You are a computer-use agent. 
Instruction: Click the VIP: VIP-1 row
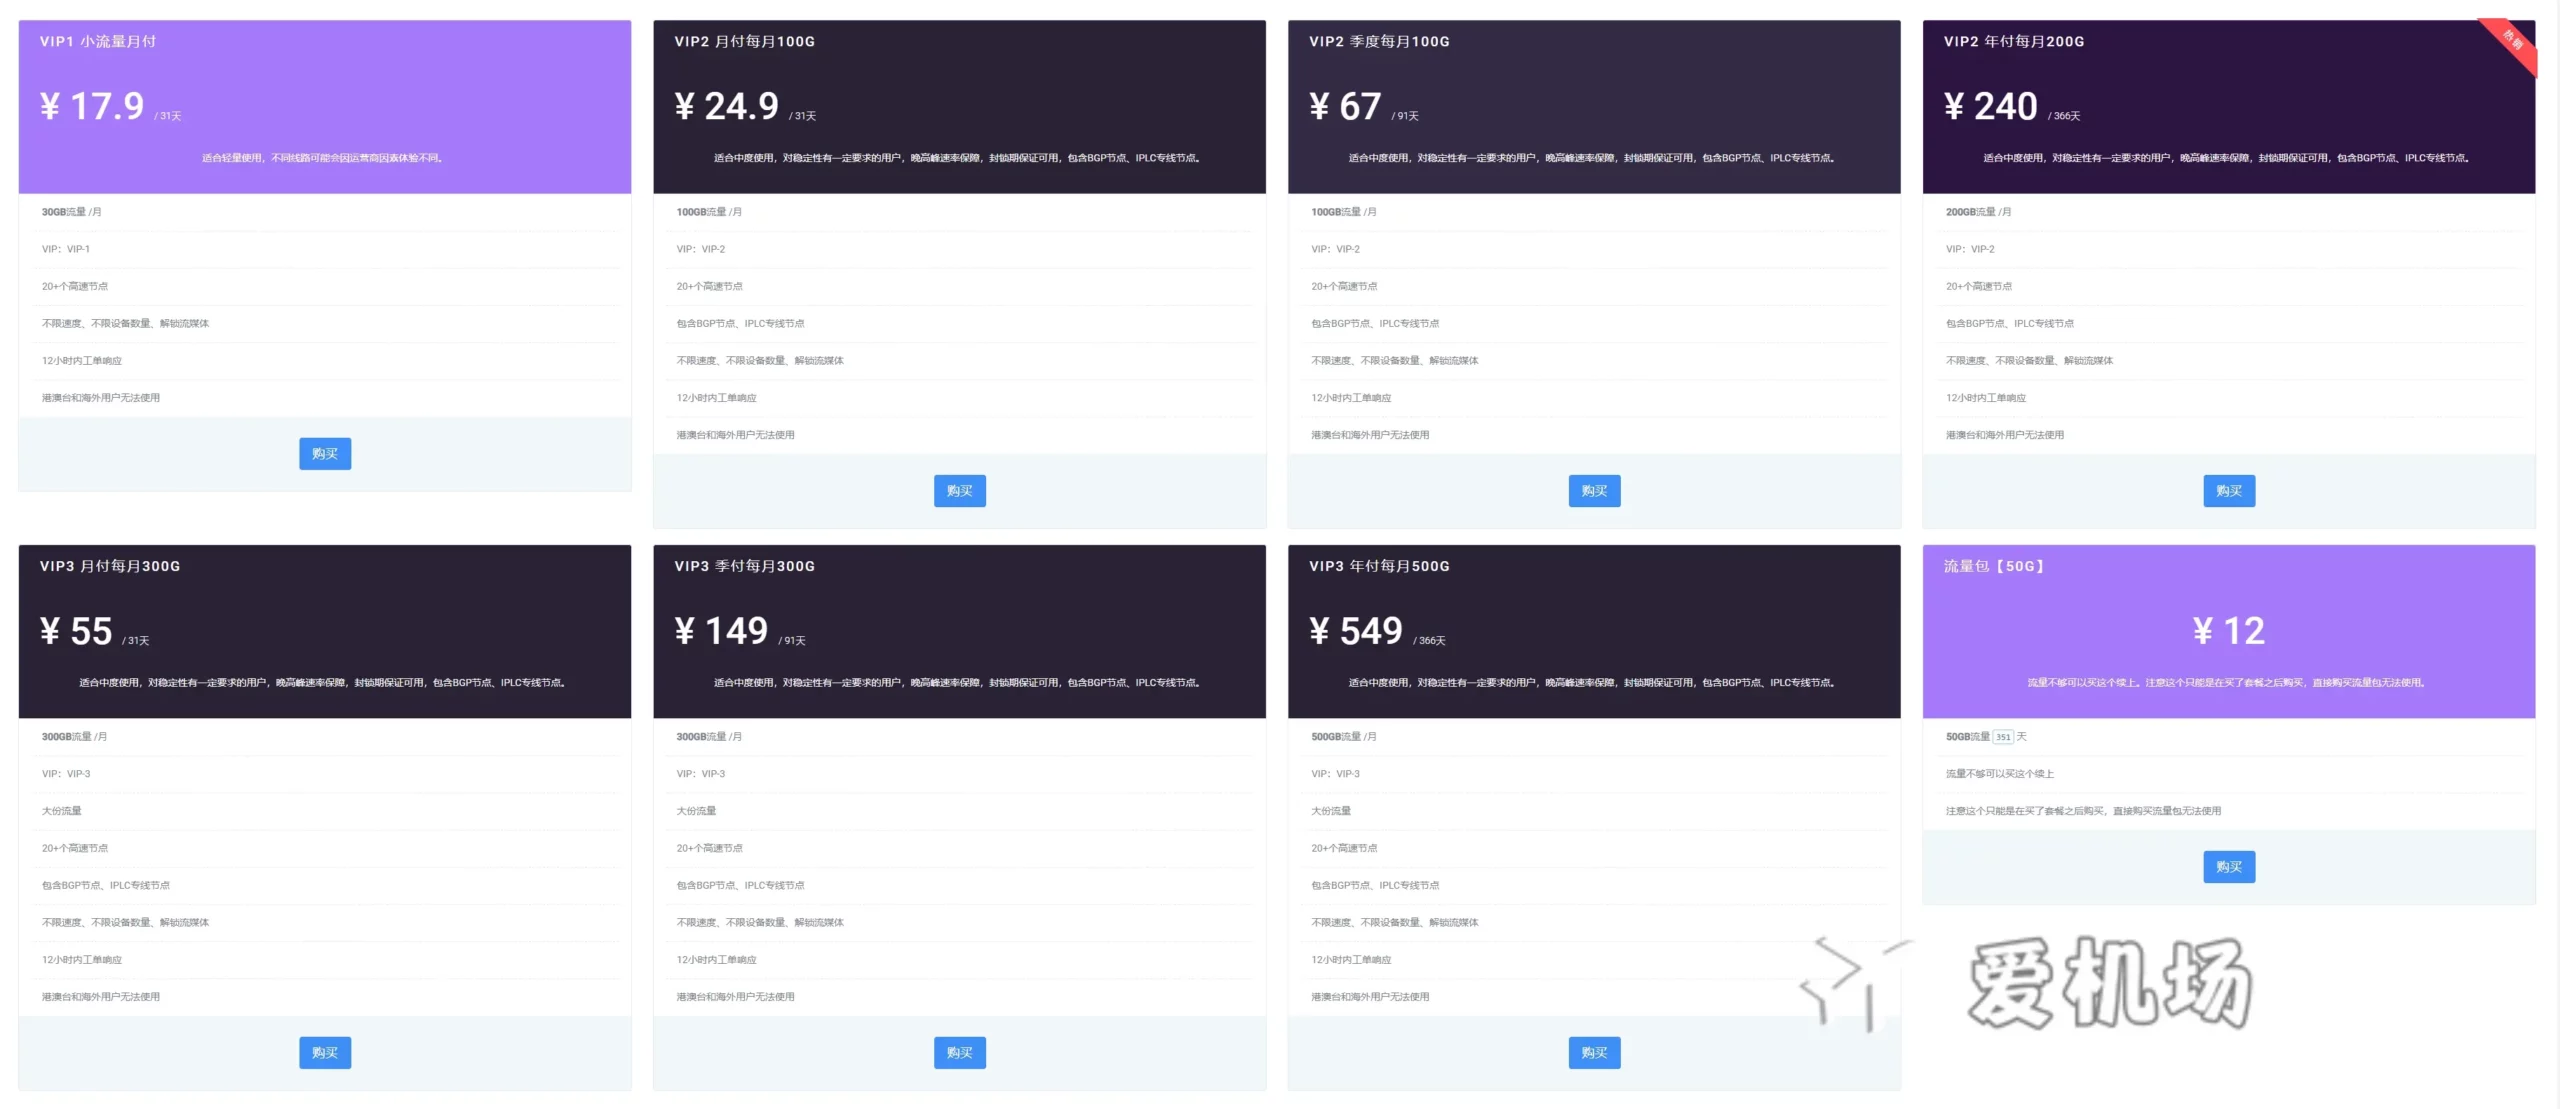coord(325,249)
